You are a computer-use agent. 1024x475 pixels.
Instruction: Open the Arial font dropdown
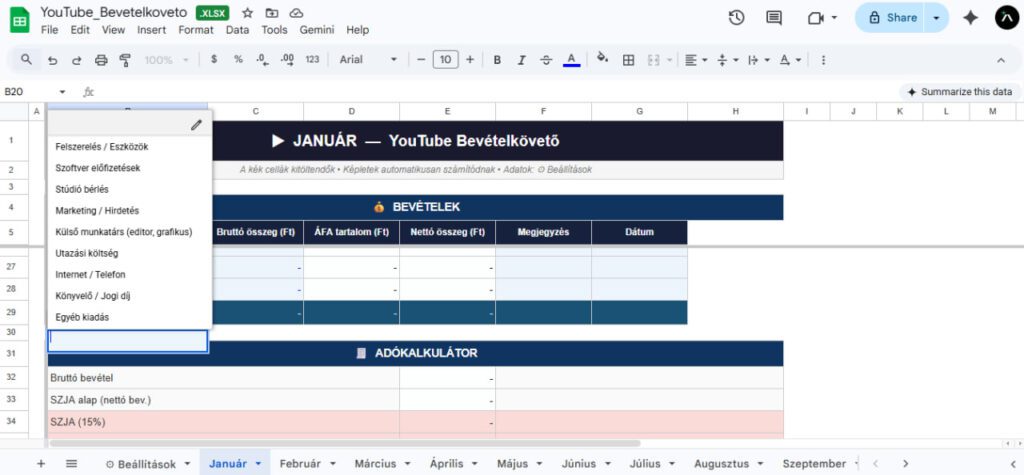coord(368,60)
